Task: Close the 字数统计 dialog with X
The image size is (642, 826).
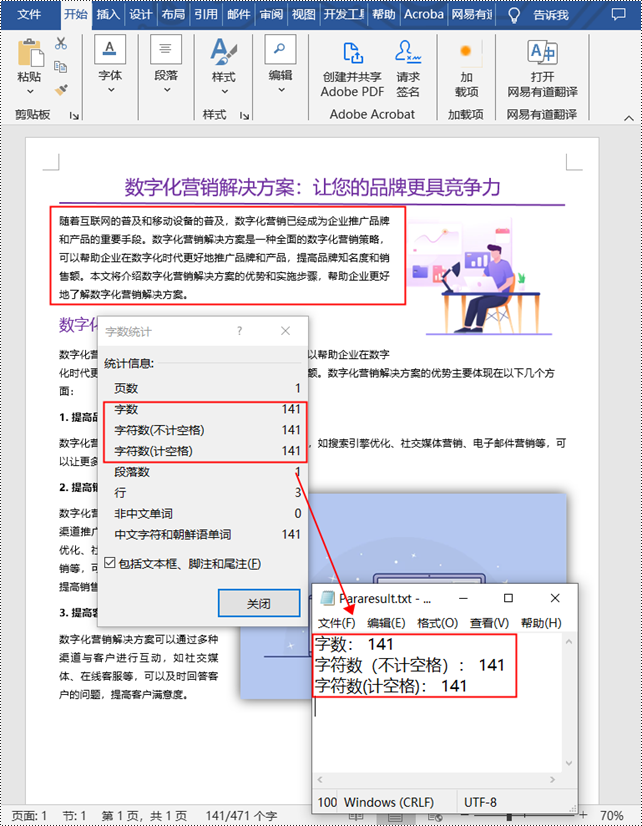Action: tap(285, 331)
